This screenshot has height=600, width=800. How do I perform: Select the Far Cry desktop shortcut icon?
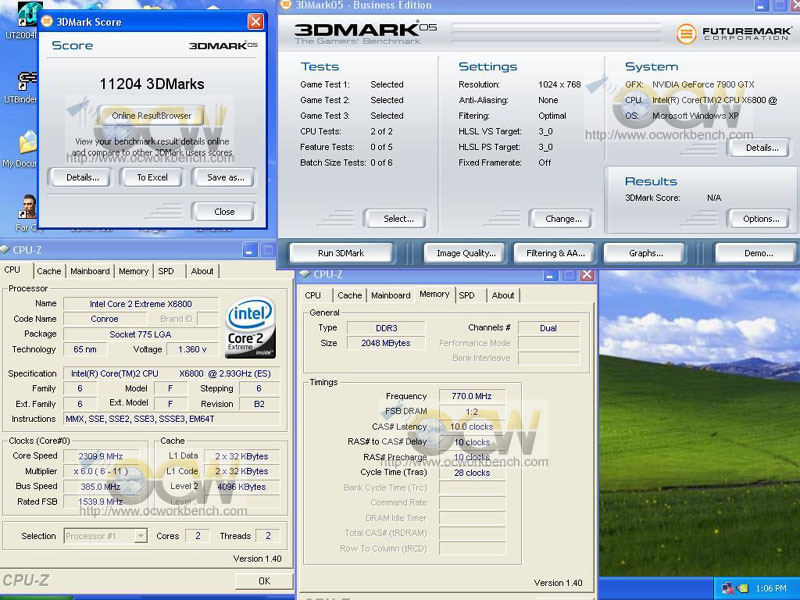tap(29, 206)
